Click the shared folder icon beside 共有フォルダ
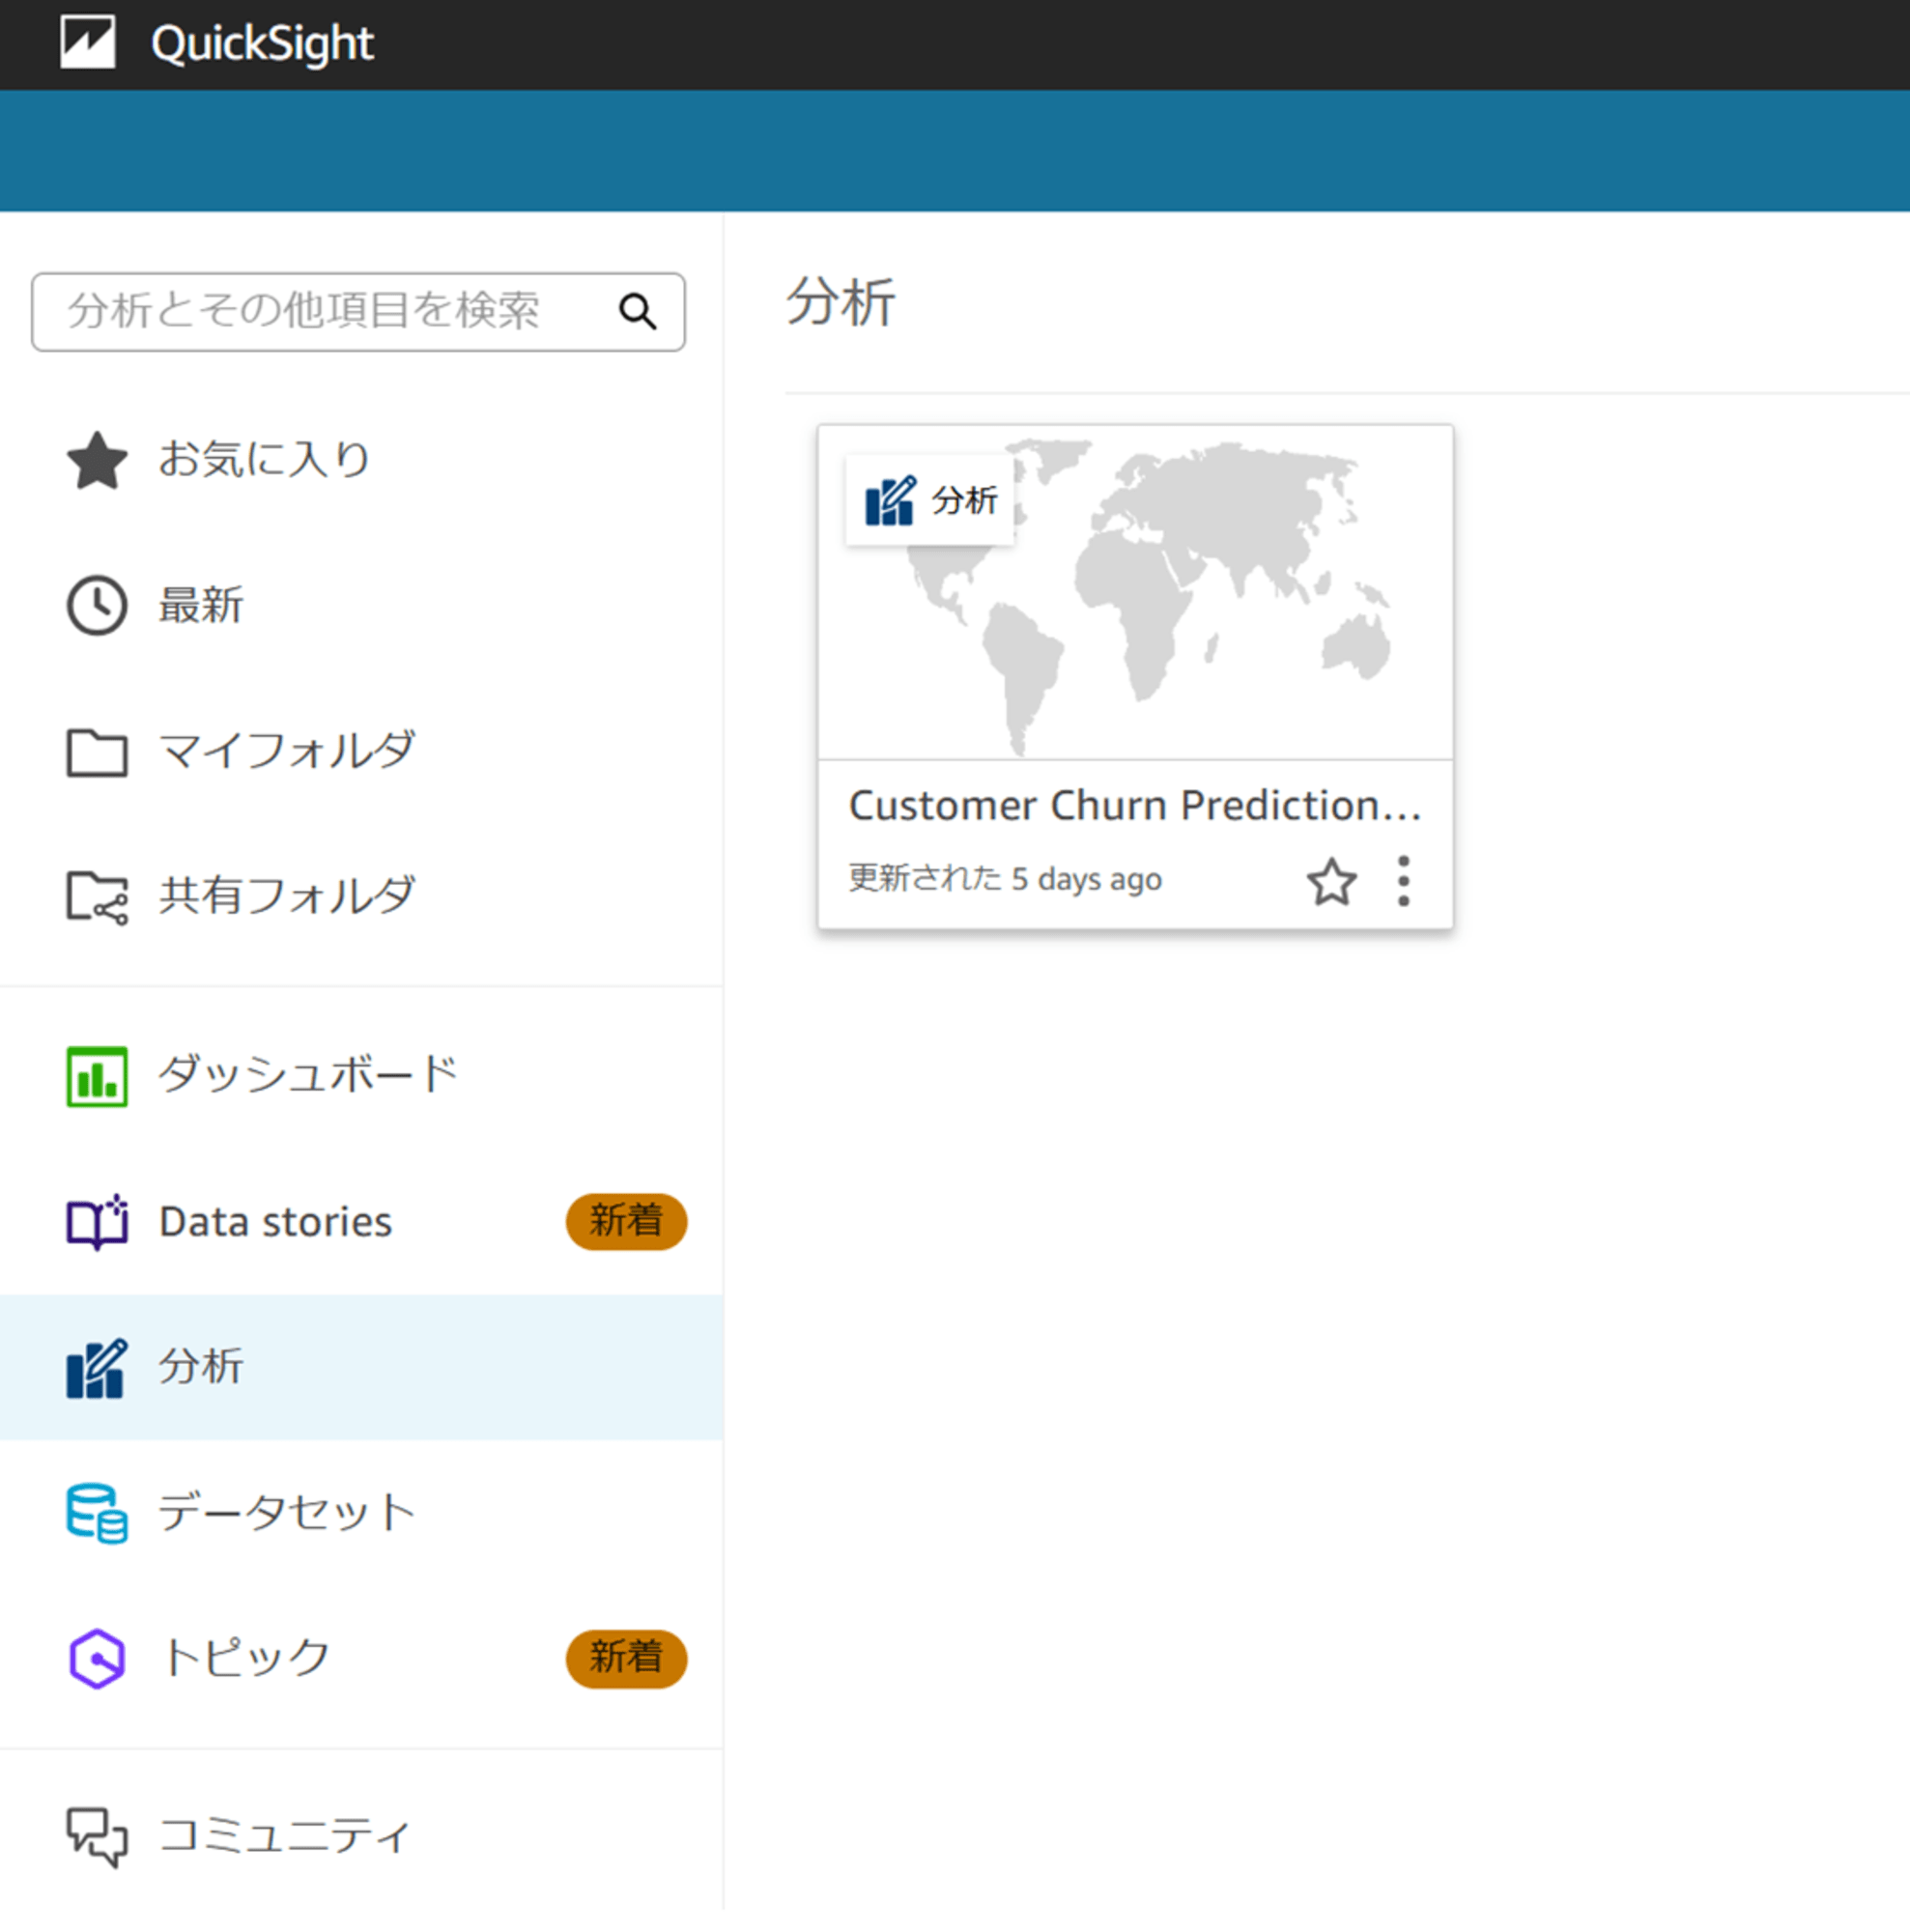The height and width of the screenshot is (1932, 1910). click(x=97, y=897)
